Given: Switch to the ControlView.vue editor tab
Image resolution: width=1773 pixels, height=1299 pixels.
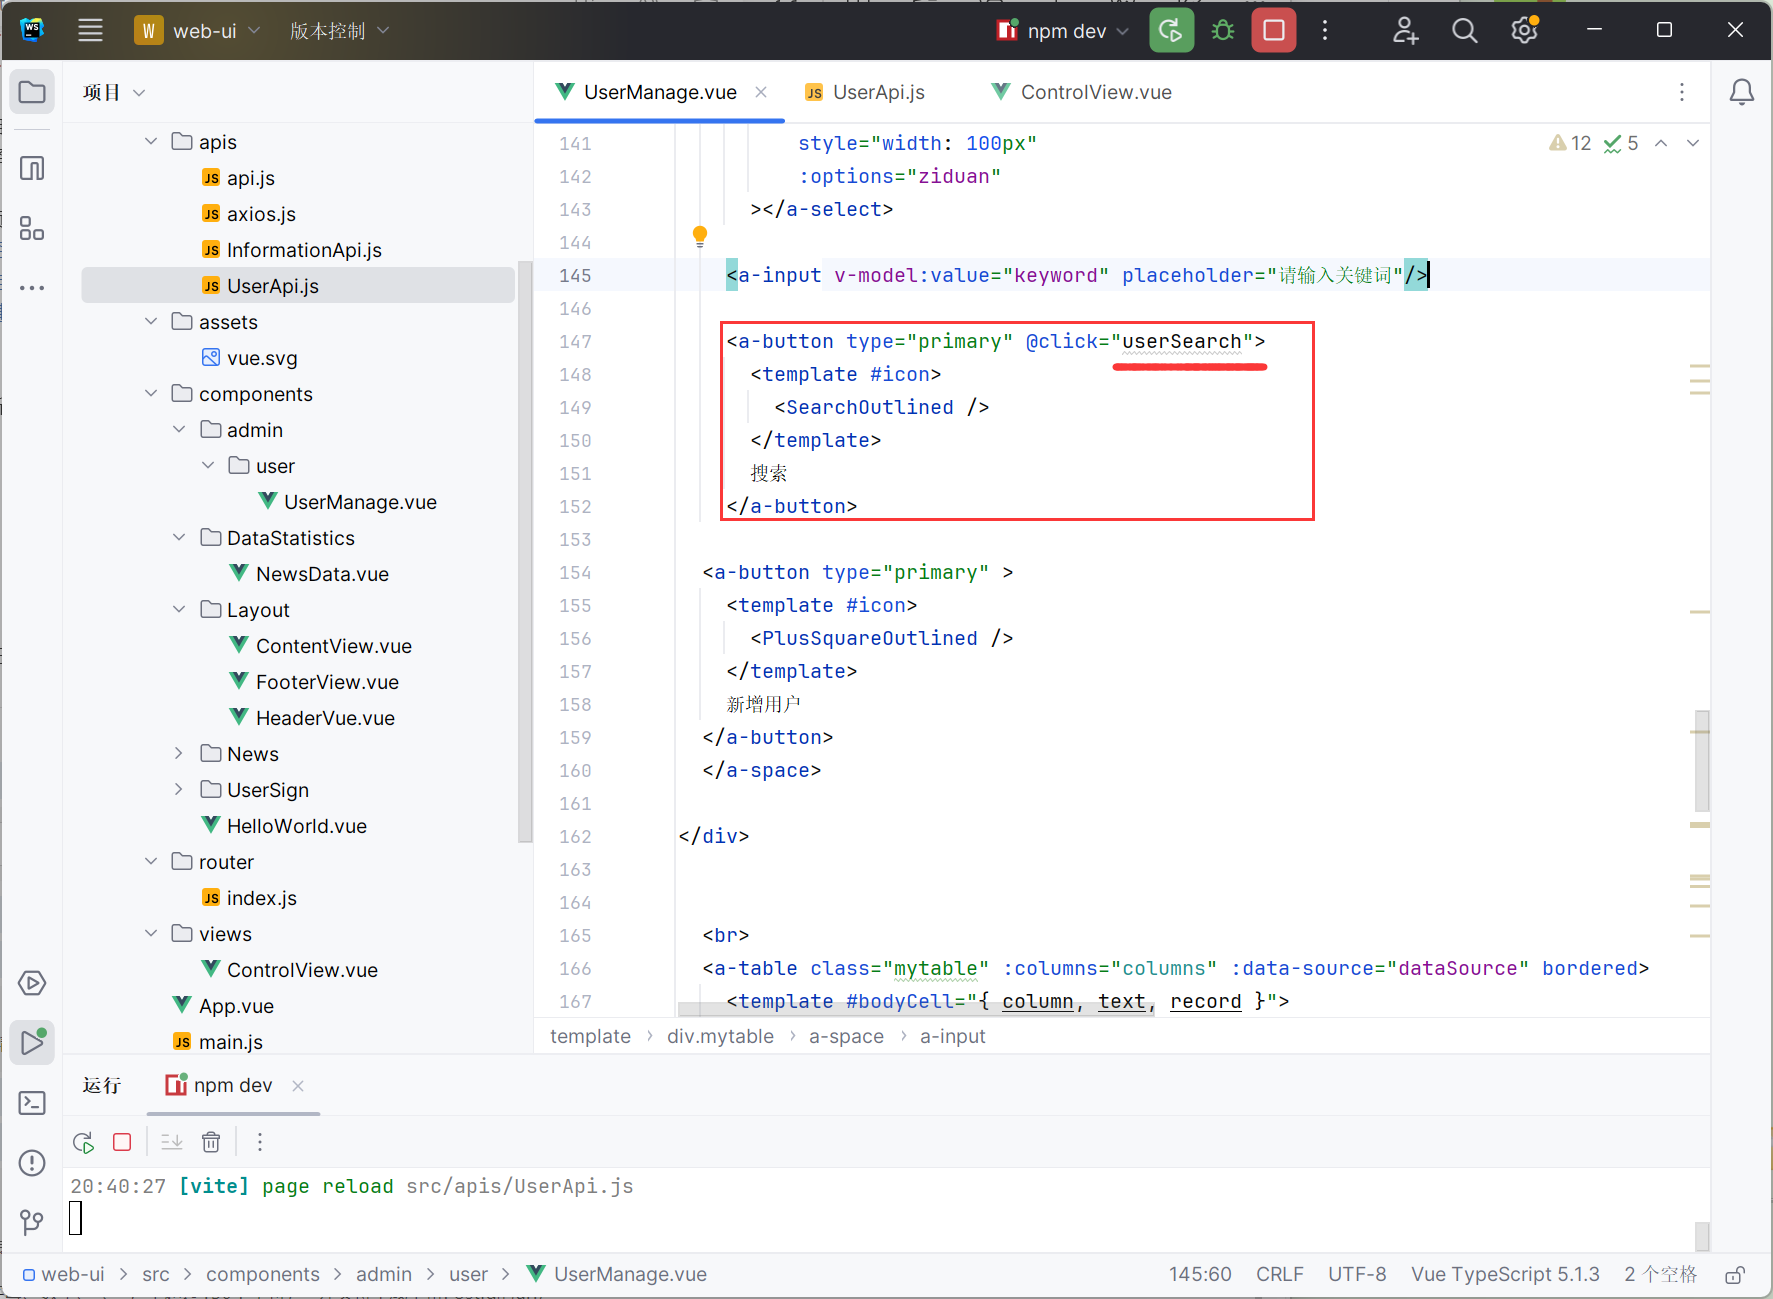Looking at the screenshot, I should pos(1082,92).
